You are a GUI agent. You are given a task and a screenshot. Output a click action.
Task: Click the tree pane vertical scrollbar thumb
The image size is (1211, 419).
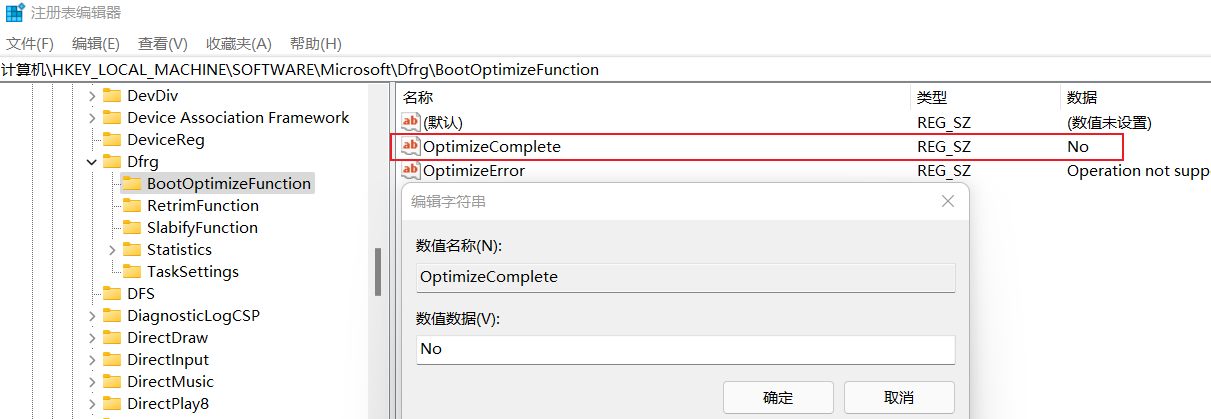coord(378,271)
